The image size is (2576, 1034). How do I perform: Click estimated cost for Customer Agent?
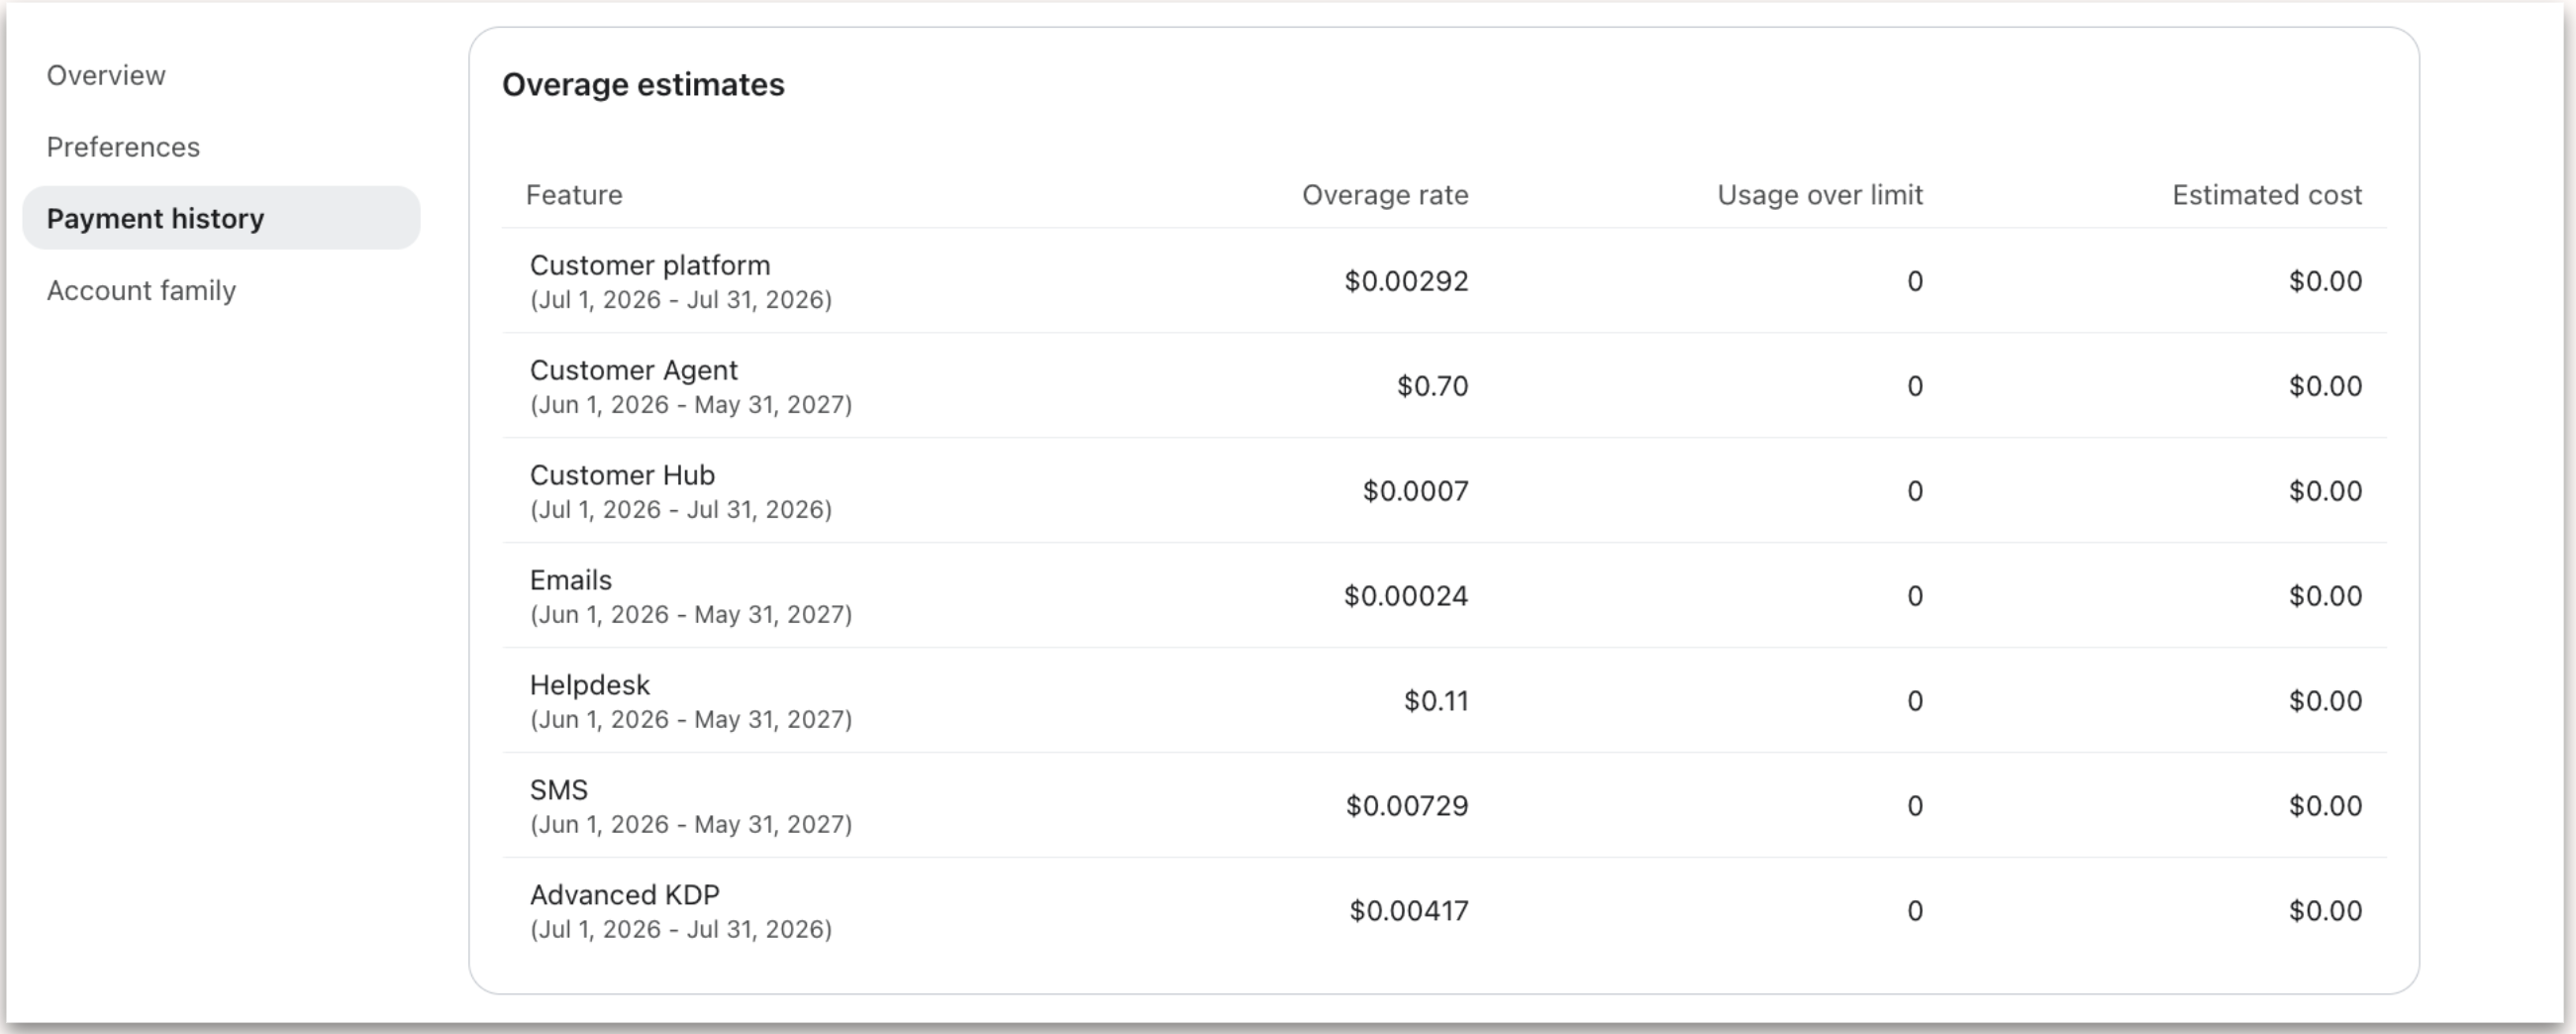[x=2325, y=386]
